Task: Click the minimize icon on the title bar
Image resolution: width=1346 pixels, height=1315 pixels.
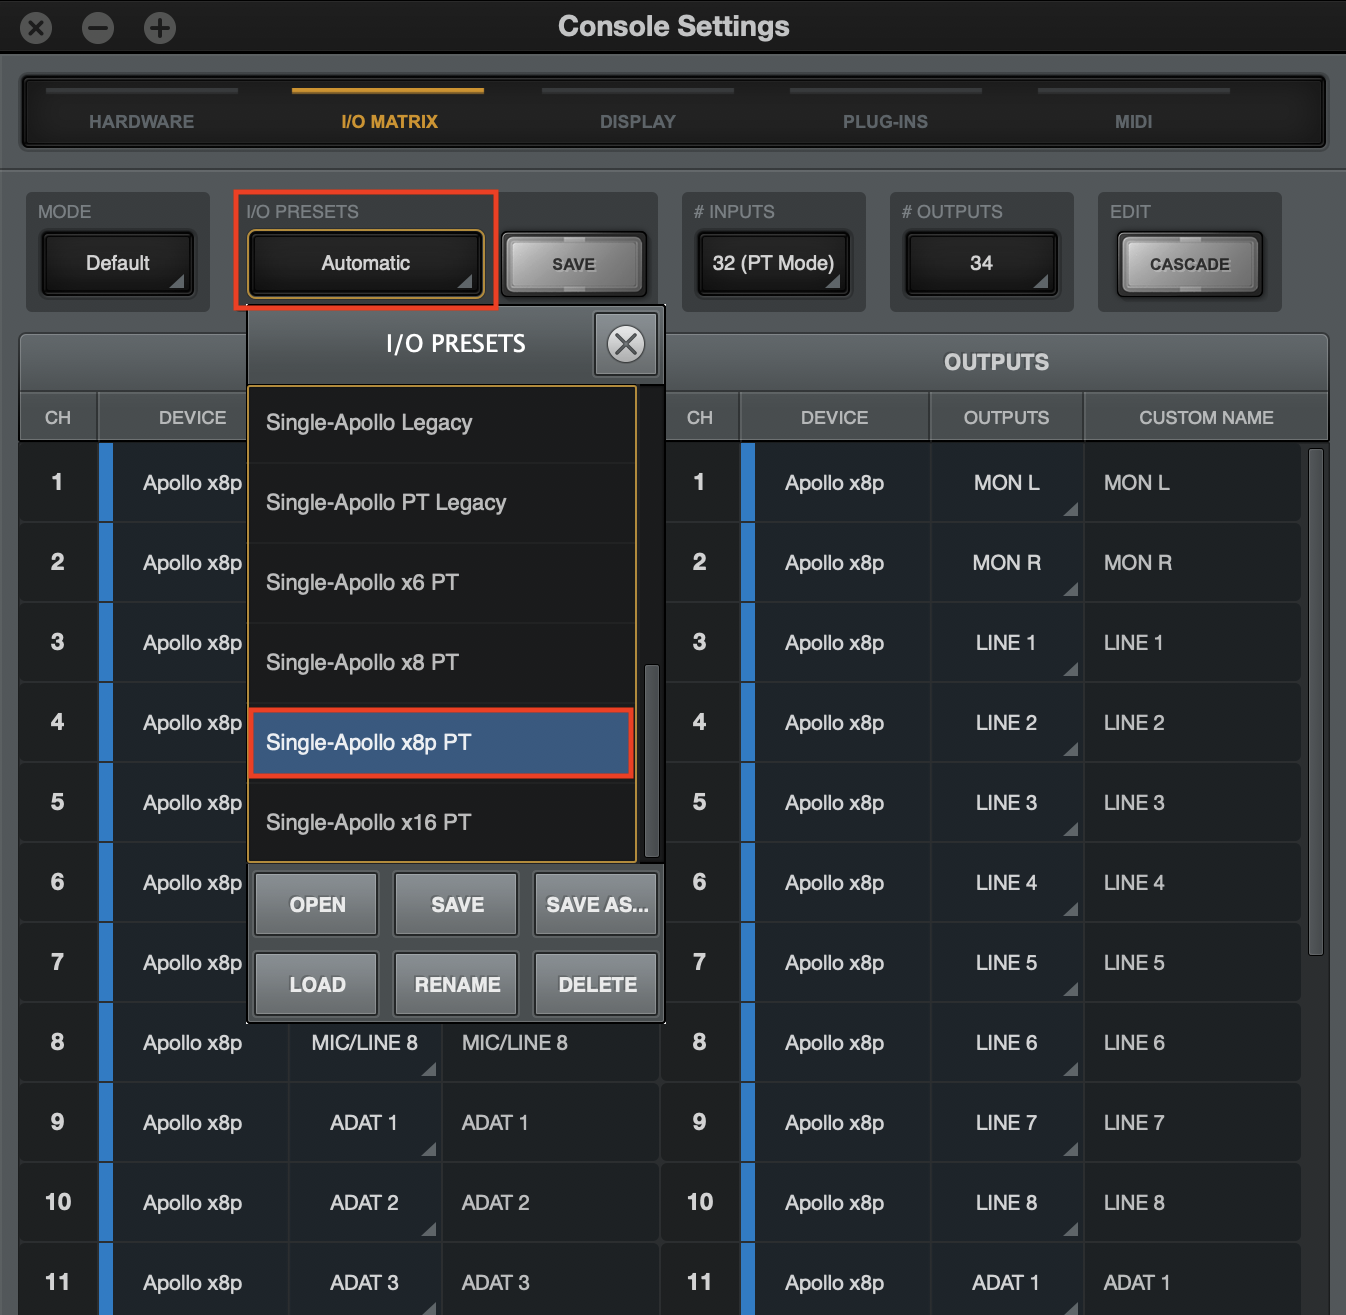Action: point(97,27)
